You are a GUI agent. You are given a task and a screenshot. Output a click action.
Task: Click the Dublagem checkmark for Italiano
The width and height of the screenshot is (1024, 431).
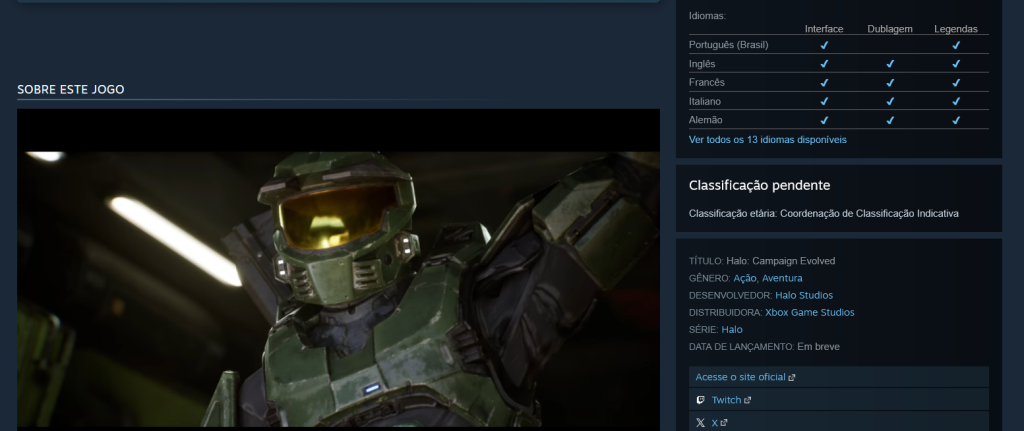889,102
